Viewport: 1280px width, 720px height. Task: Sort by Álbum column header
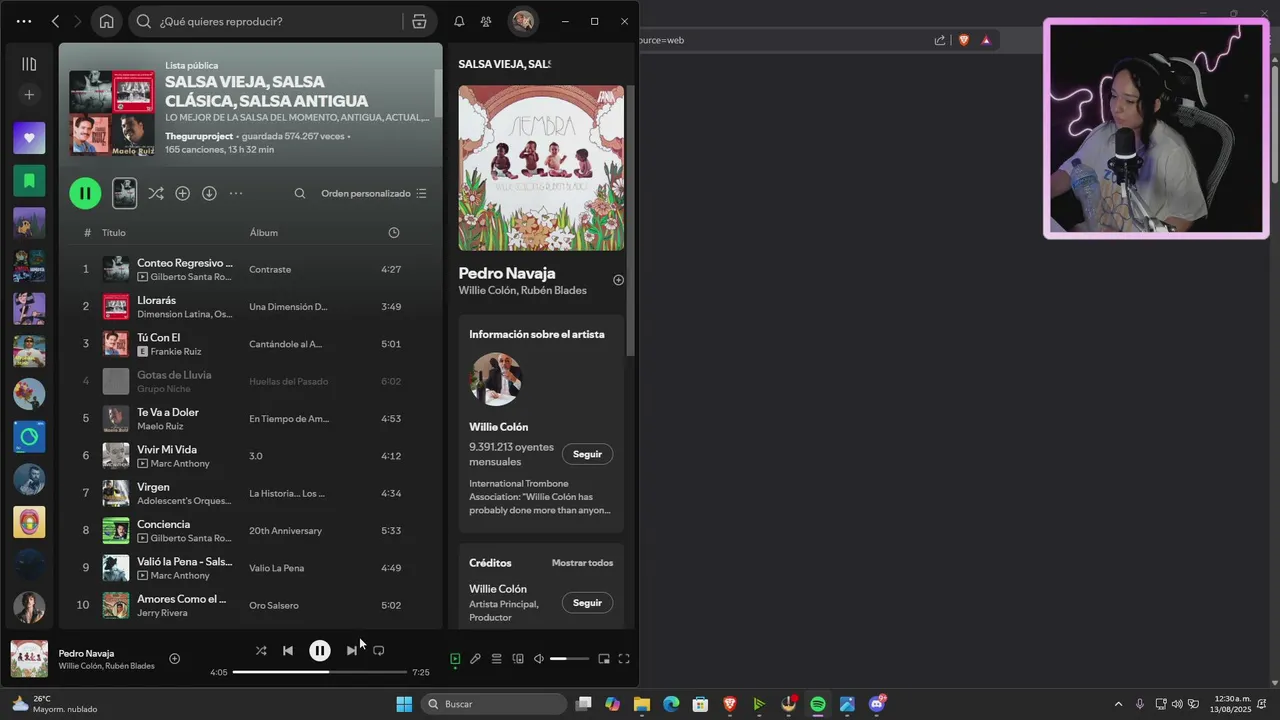(x=264, y=233)
